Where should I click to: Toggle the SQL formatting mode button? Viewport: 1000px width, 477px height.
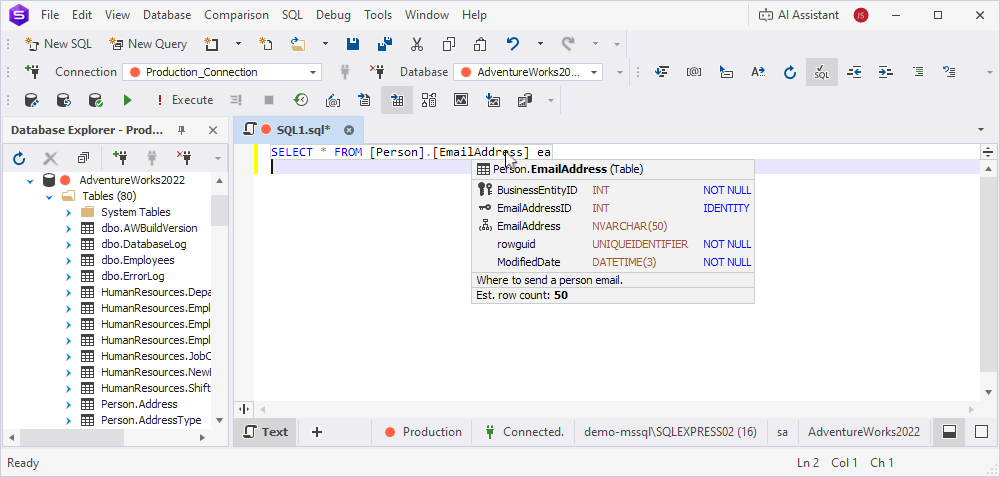821,72
